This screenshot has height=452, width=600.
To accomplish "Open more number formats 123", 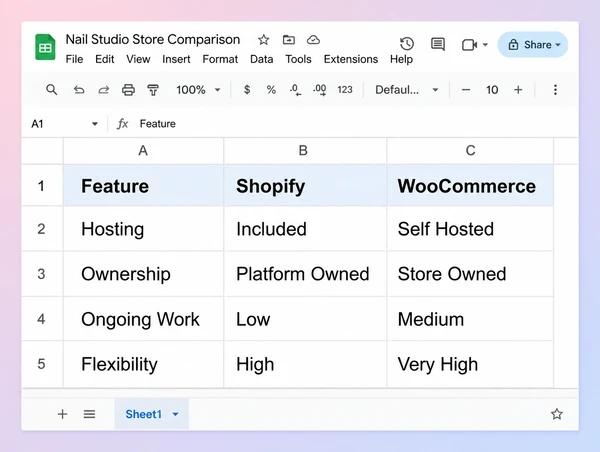I will [345, 90].
